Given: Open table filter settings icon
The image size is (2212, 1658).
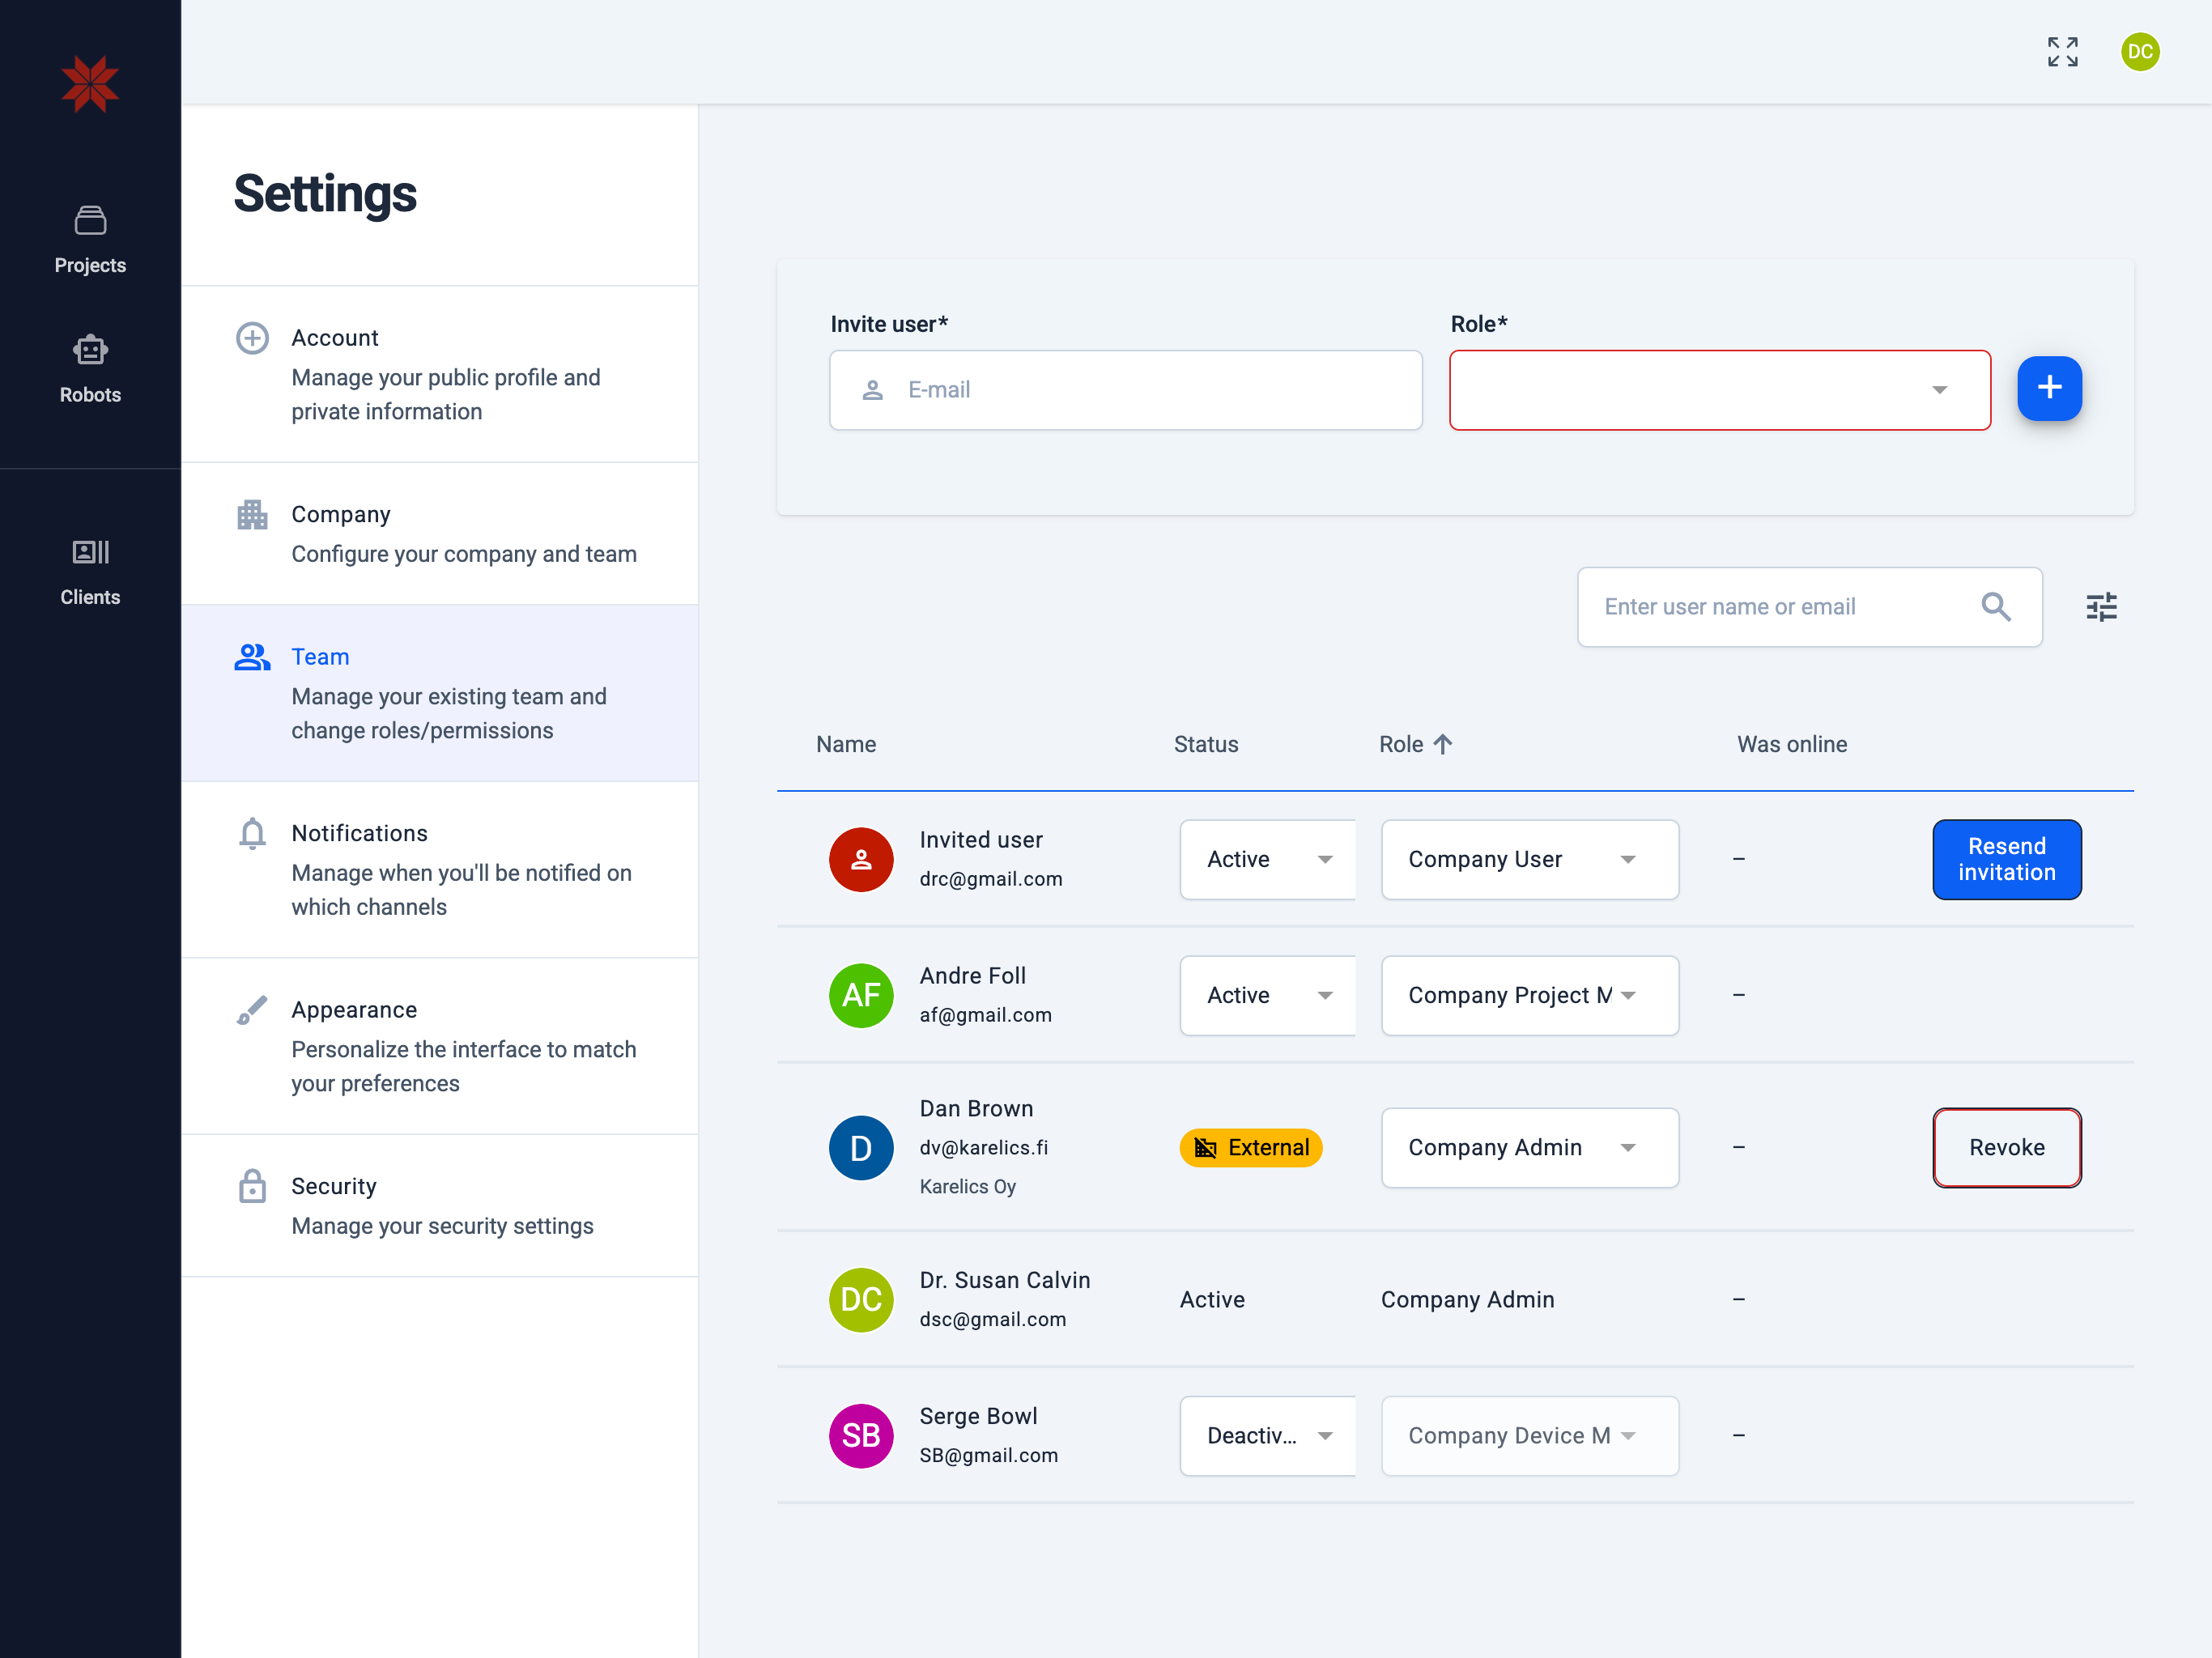Looking at the screenshot, I should point(2101,607).
